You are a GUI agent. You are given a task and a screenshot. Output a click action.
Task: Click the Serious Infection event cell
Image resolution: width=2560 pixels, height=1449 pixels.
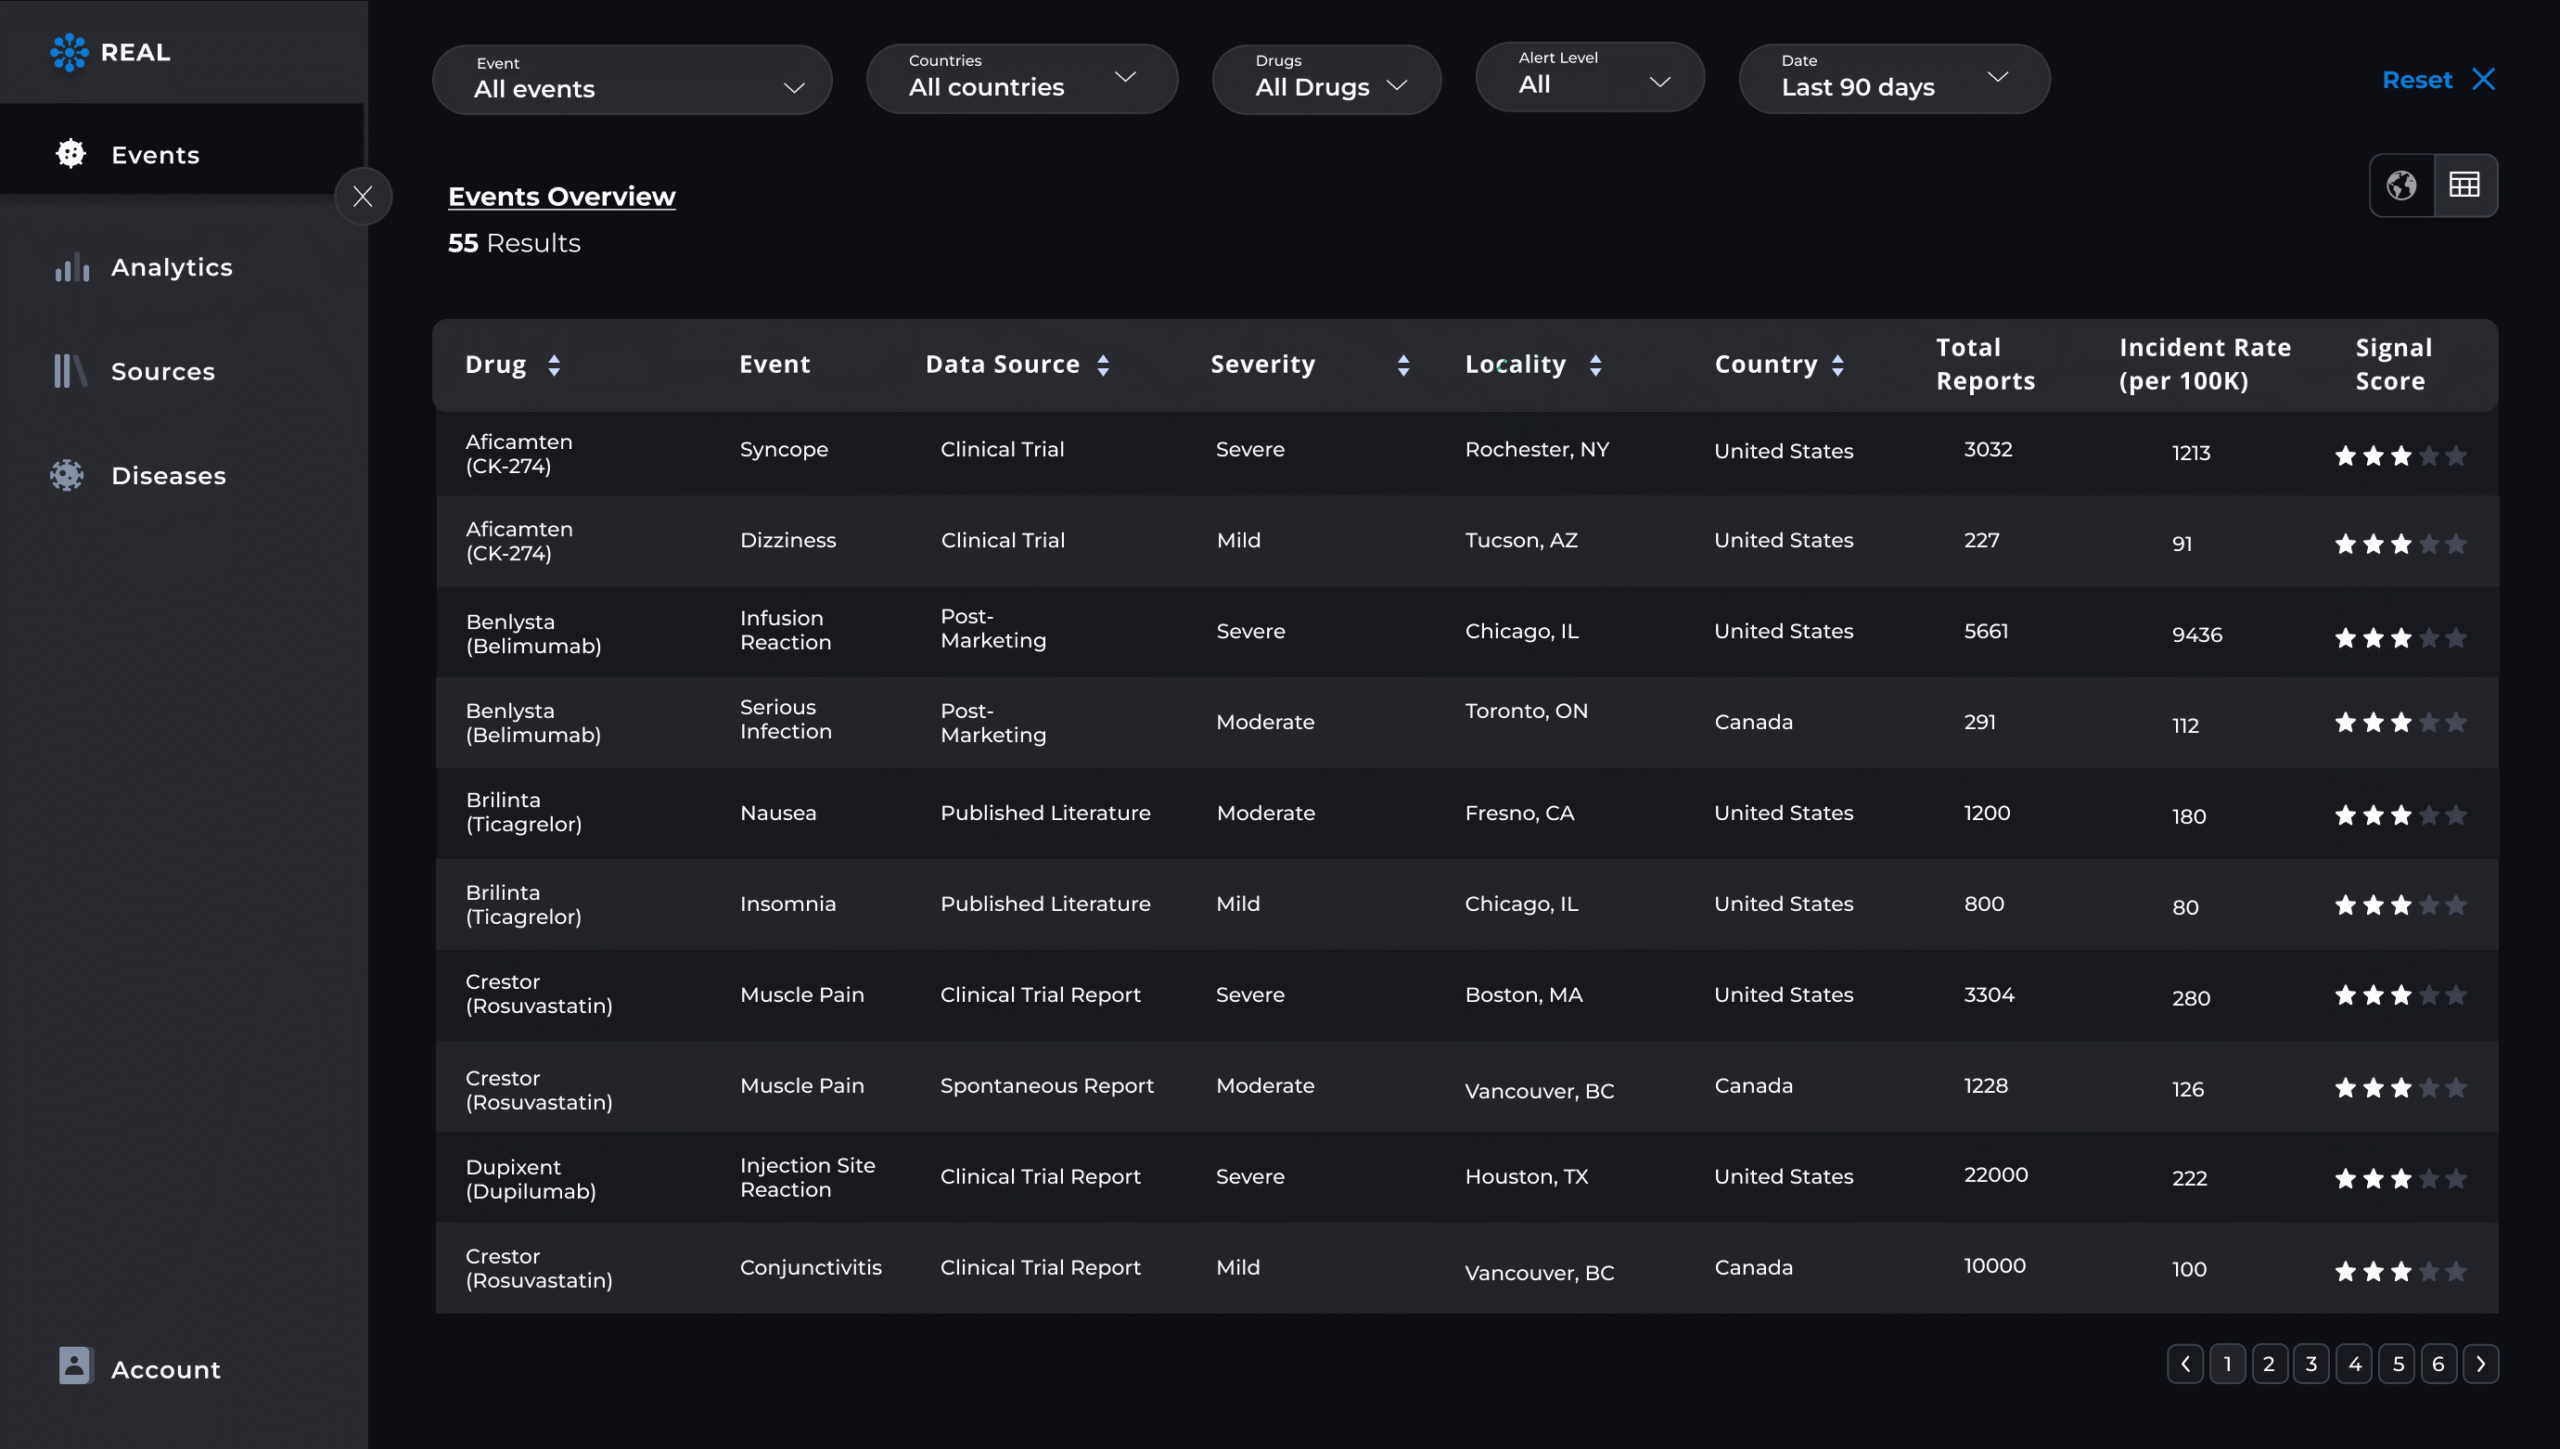[x=786, y=719]
